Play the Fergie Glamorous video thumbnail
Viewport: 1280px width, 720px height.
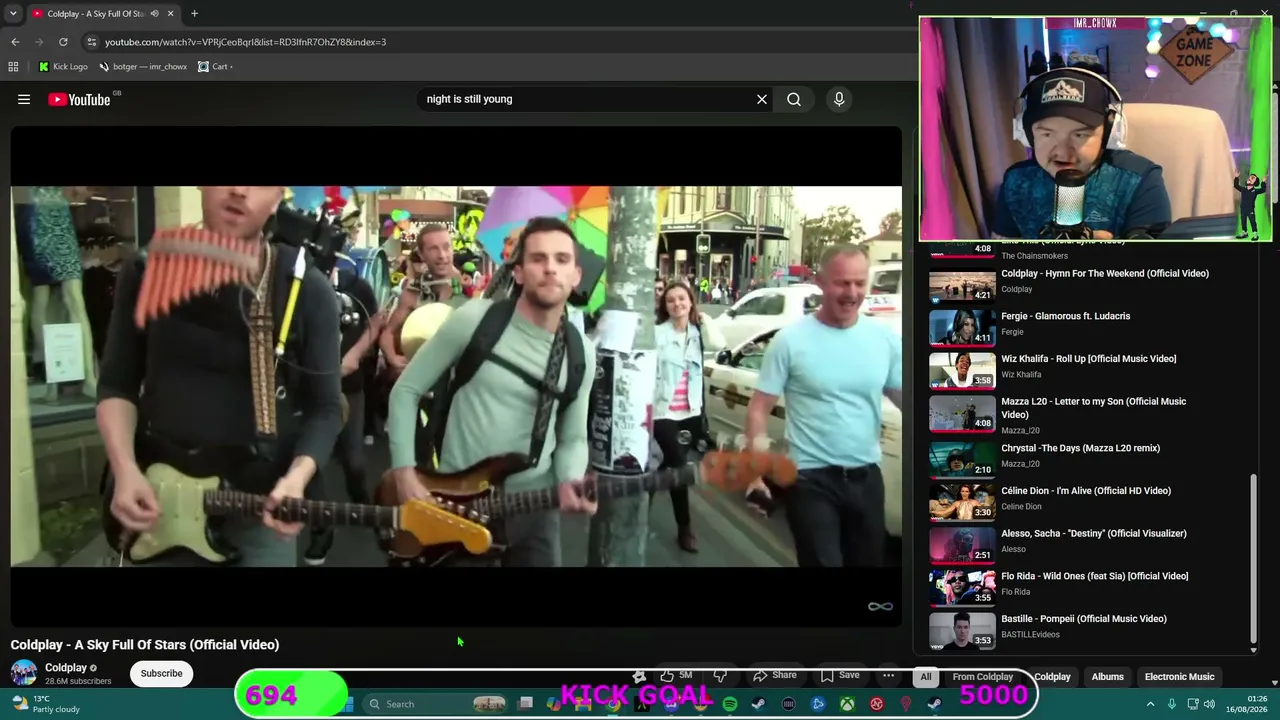tap(962, 327)
